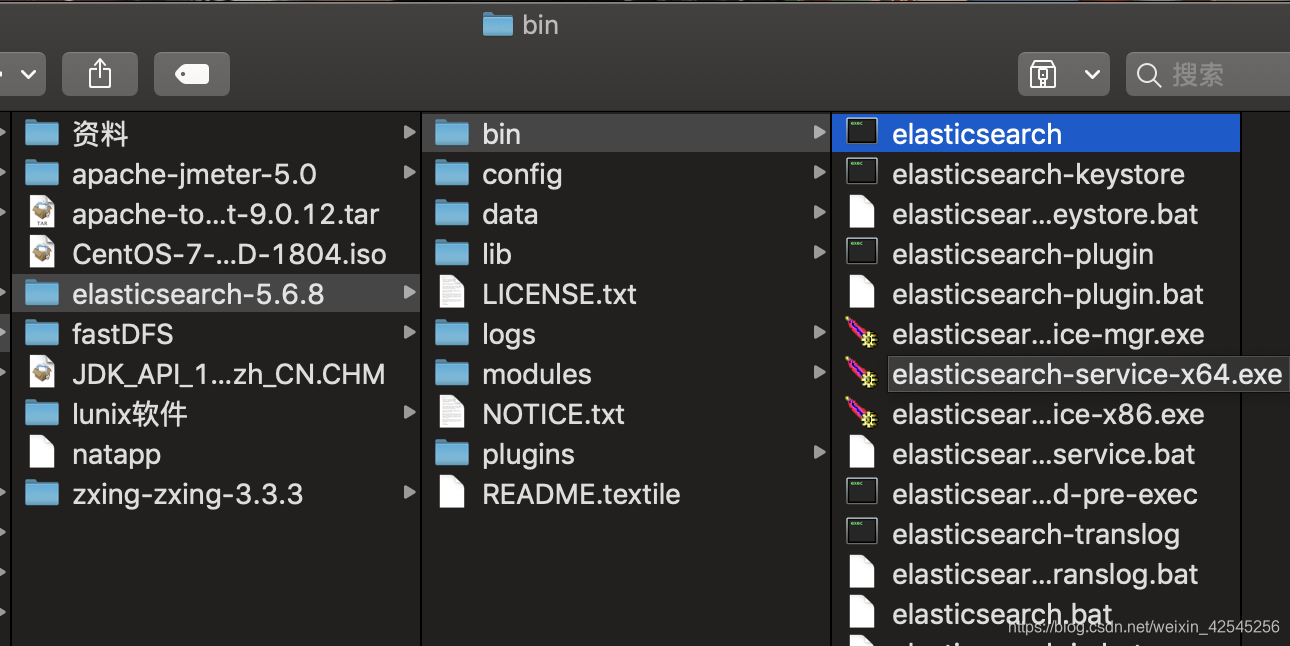Select the elasticsearch-5.6.8 folder icon

click(42, 293)
